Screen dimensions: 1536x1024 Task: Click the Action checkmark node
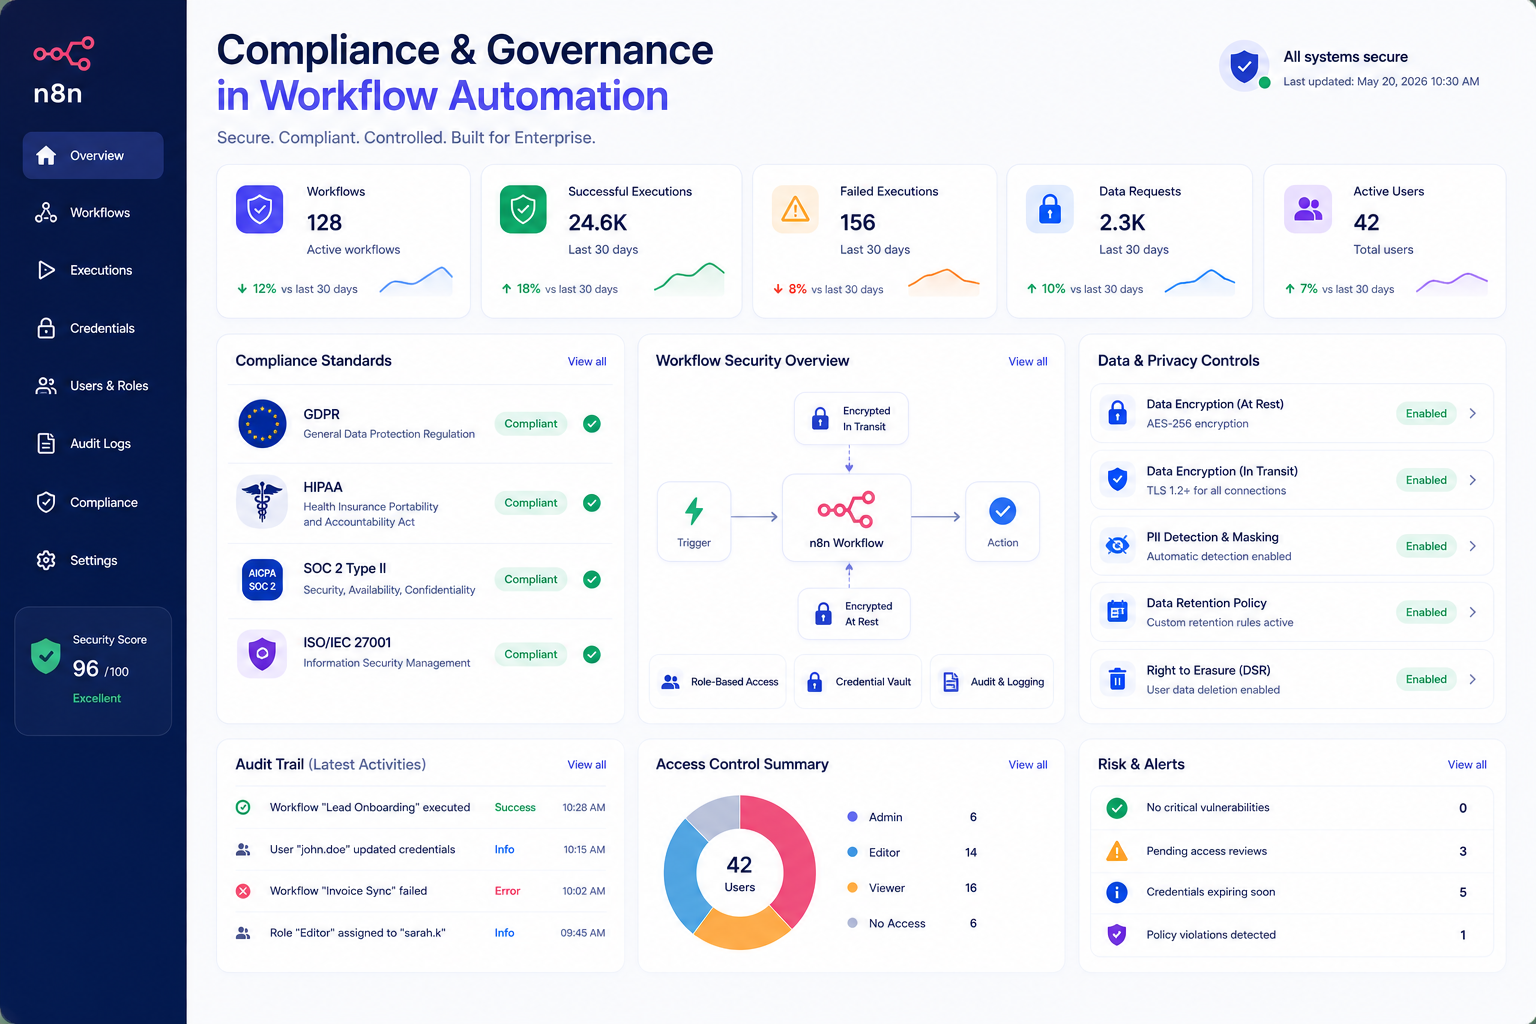pyautogui.click(x=1002, y=521)
